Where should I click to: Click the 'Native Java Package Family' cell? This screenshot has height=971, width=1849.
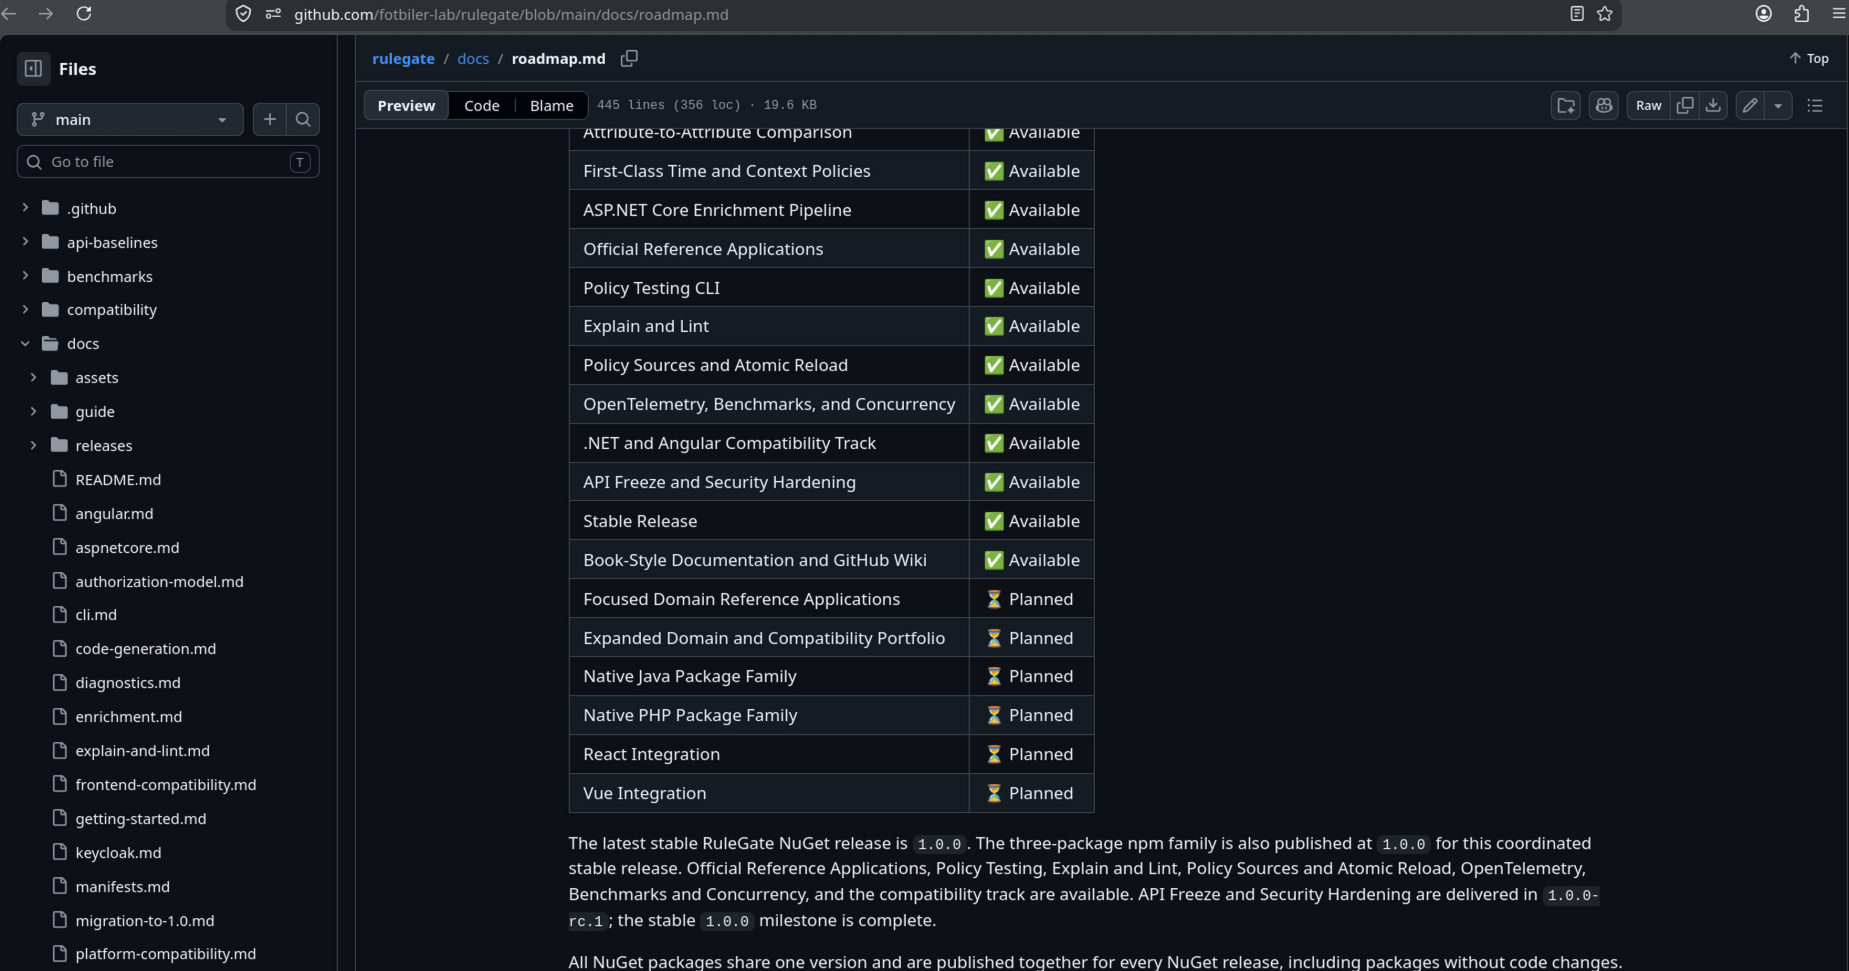point(769,677)
